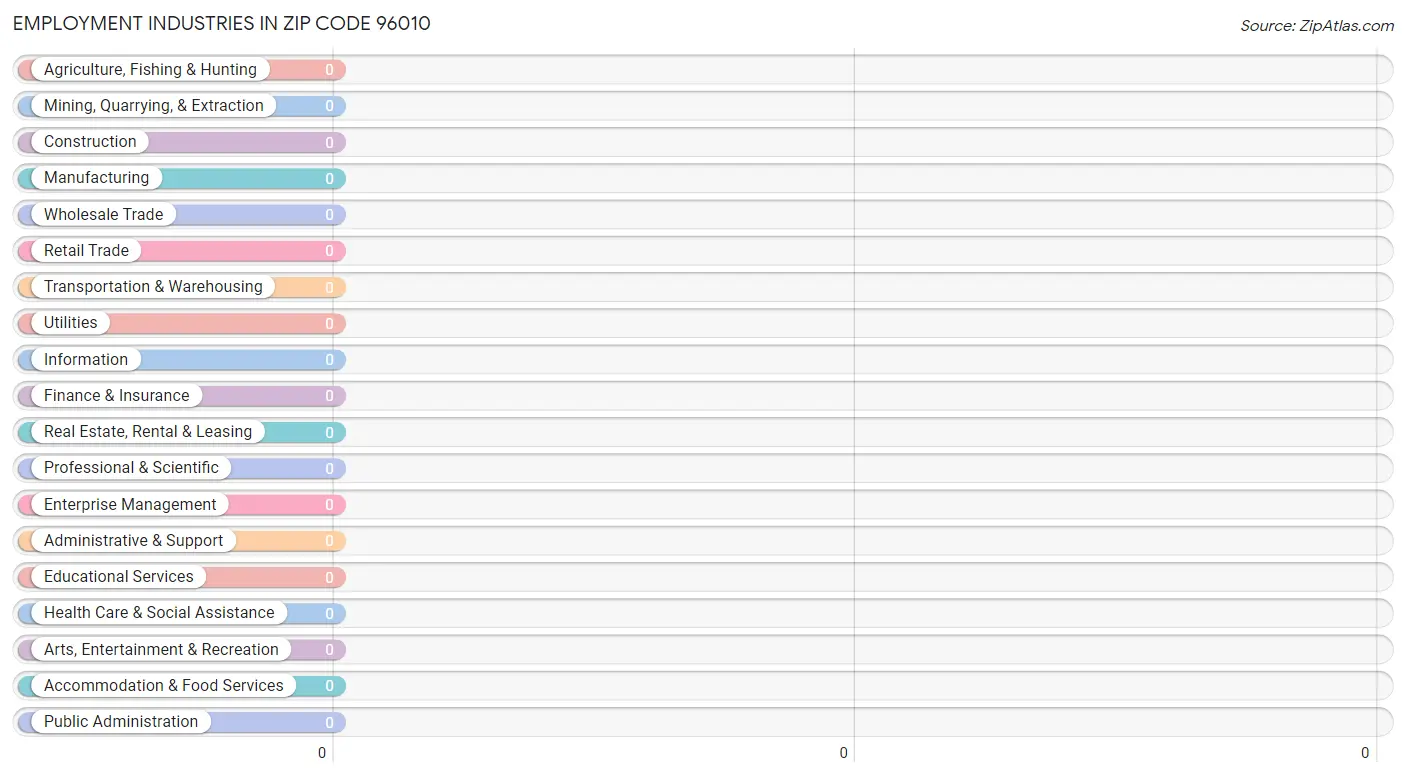Click the zero value on Educational Services bar
Image resolution: width=1406 pixels, height=777 pixels.
tap(330, 578)
